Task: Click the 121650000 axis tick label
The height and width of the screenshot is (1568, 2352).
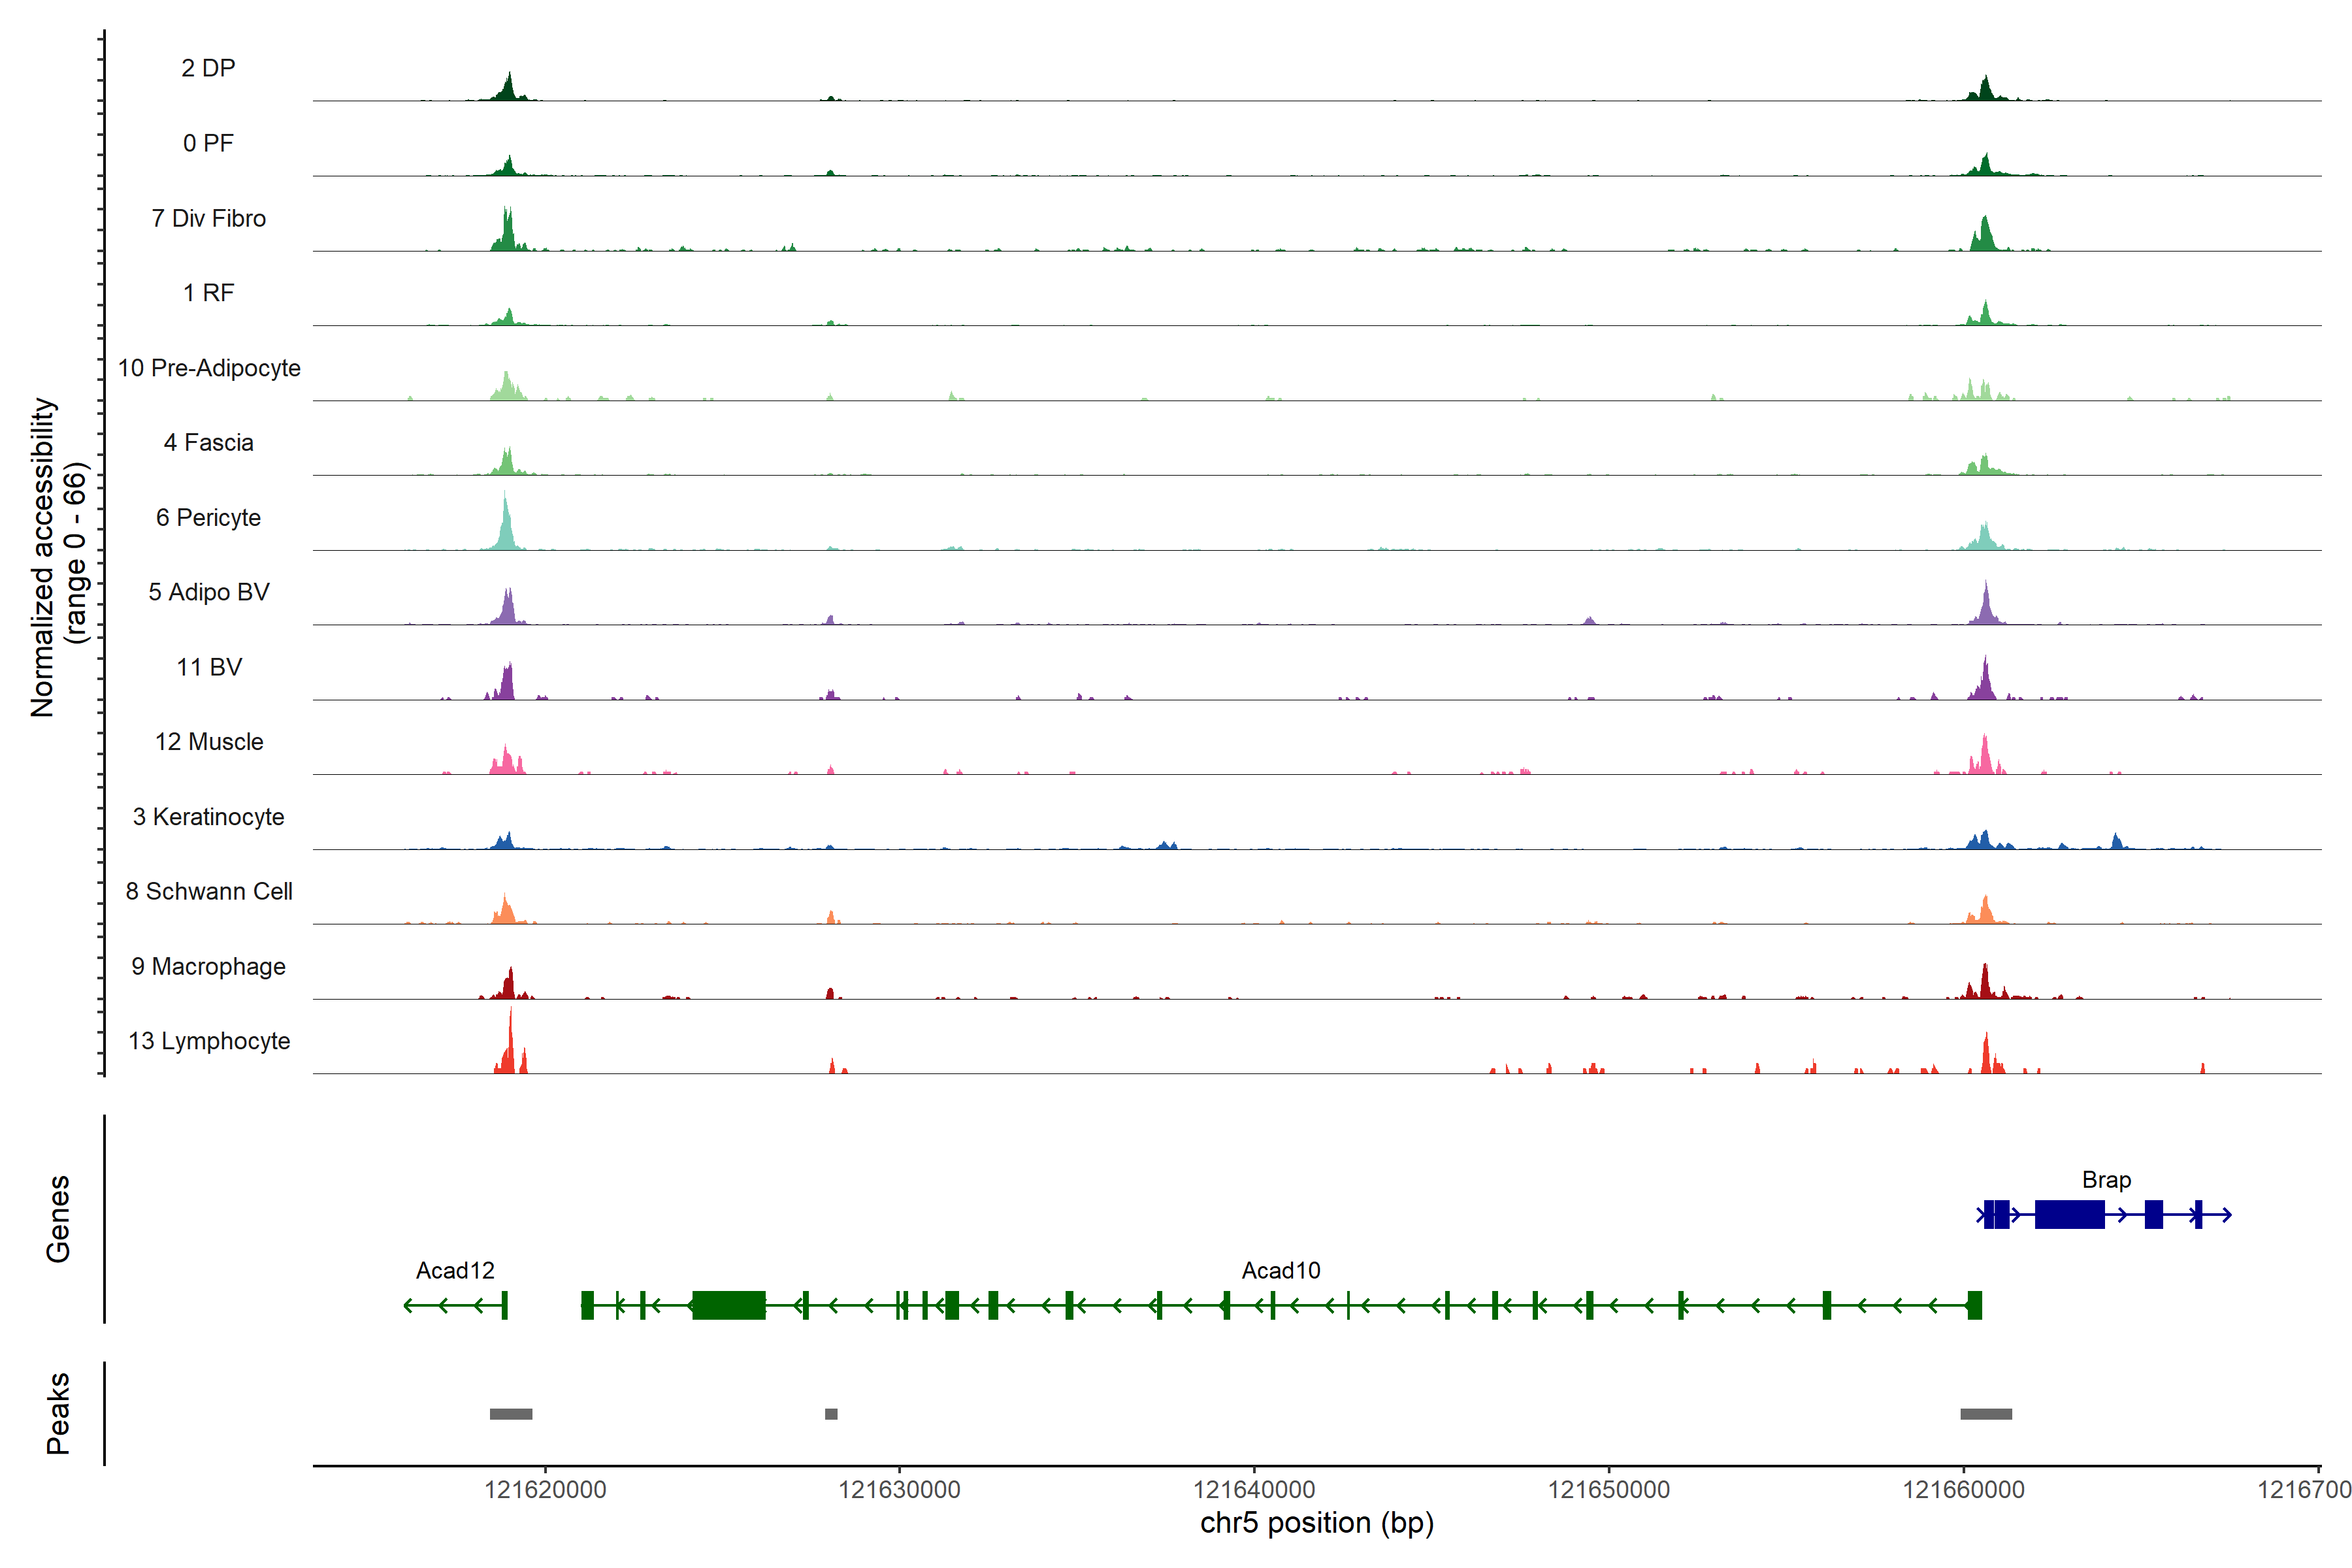Action: pyautogui.click(x=1608, y=1490)
